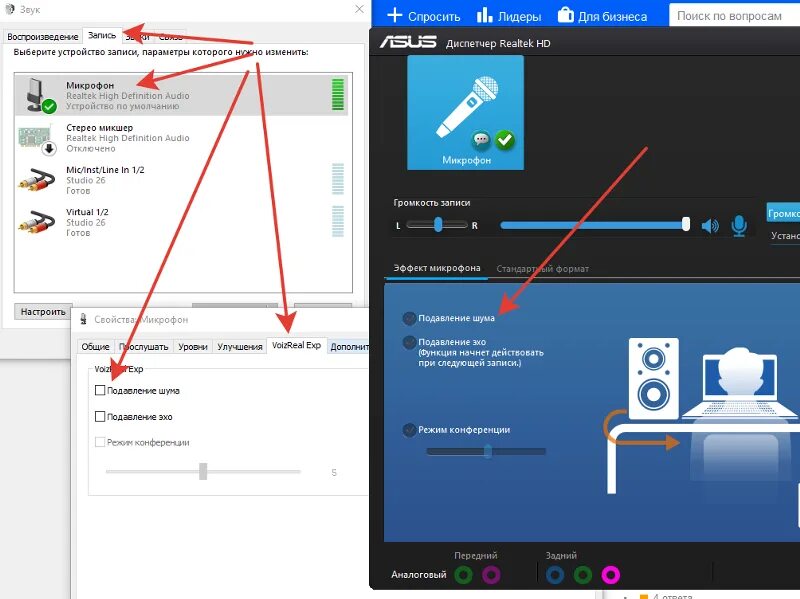Adjust the VoizReal Exp slider in Properties
Screen dimensions: 800x599
point(203,471)
